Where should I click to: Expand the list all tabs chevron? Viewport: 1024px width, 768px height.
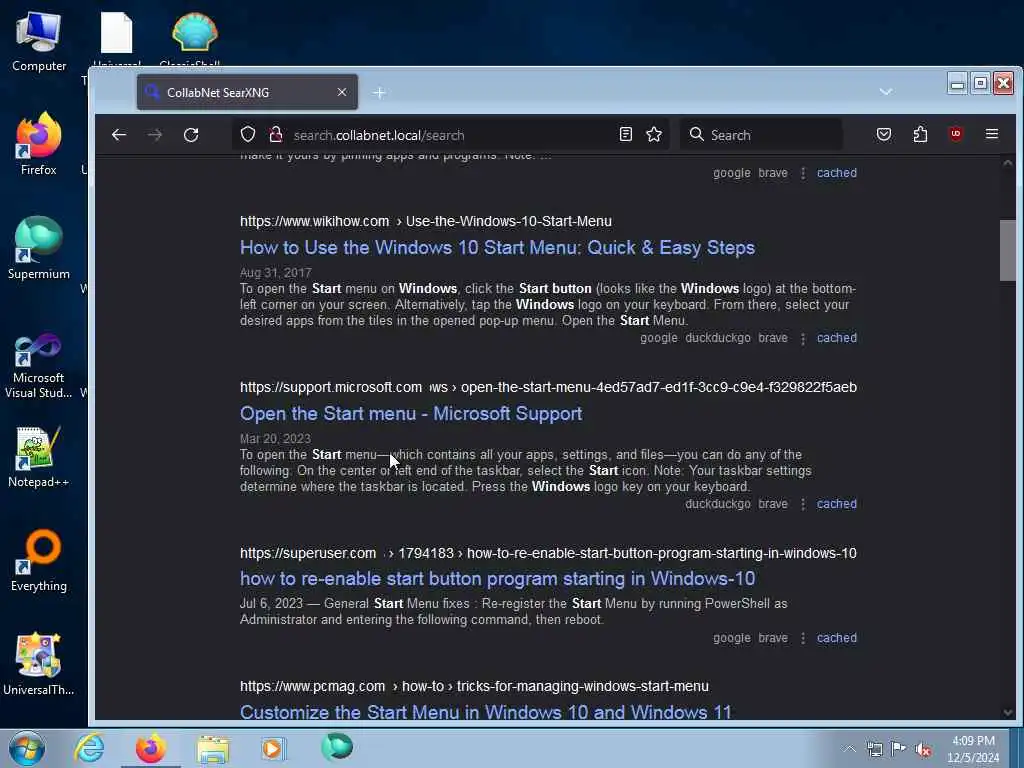coord(886,92)
